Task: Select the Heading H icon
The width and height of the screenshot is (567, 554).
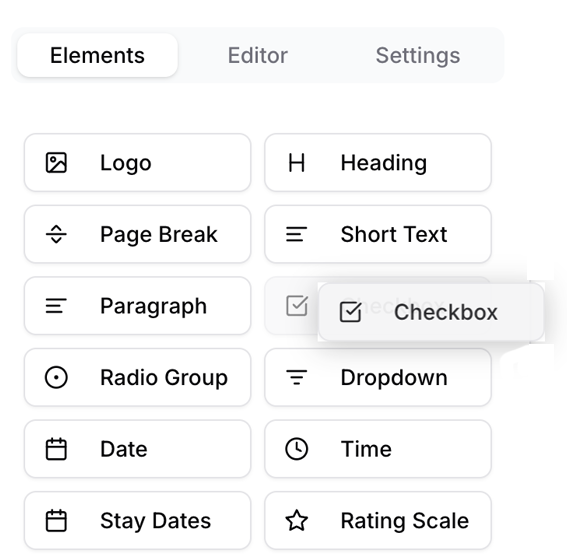Action: pos(297,163)
